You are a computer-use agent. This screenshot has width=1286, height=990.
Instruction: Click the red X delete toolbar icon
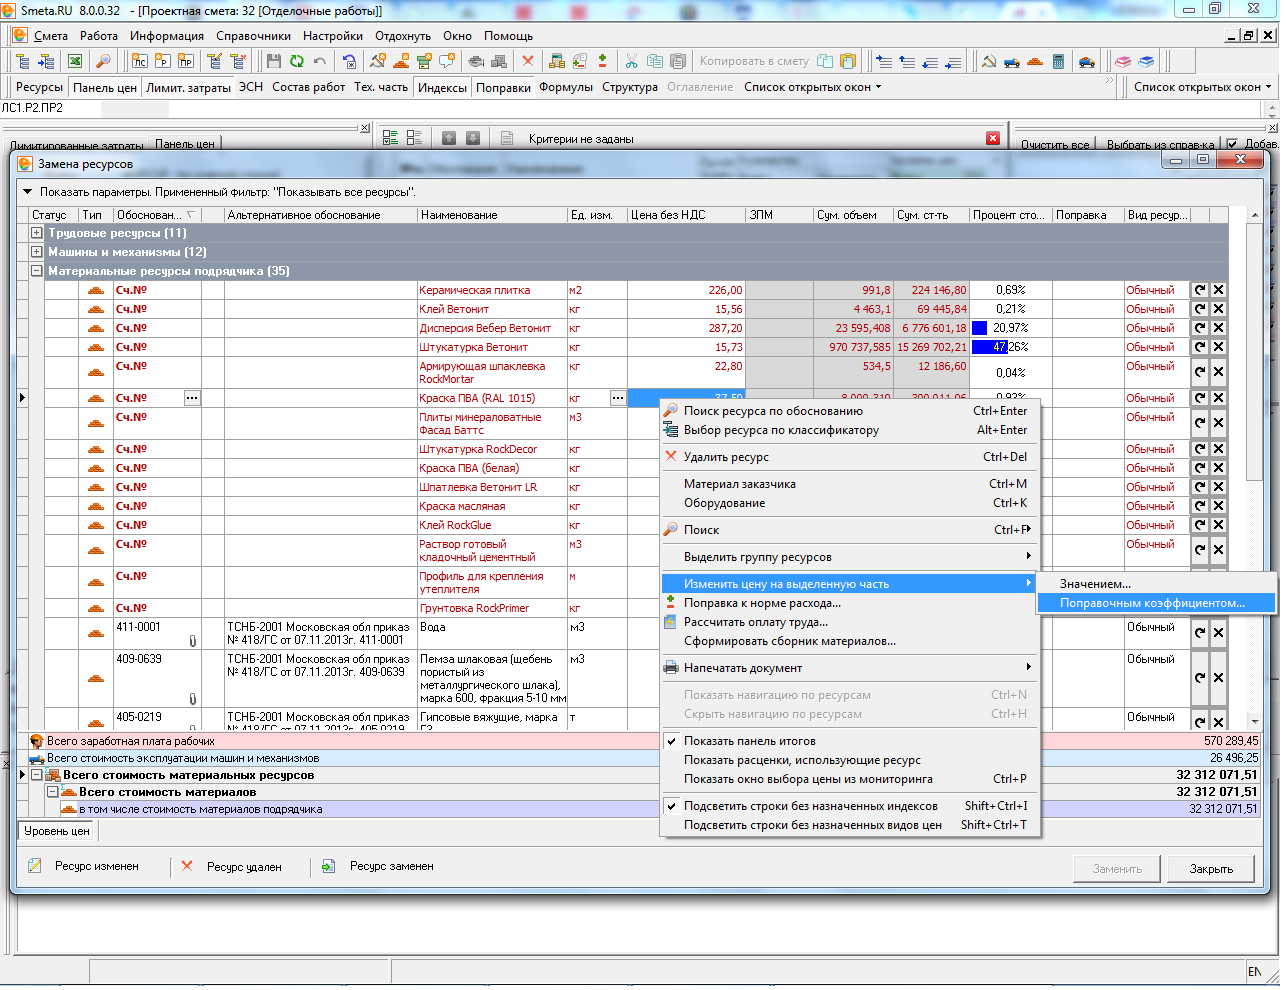(x=528, y=61)
